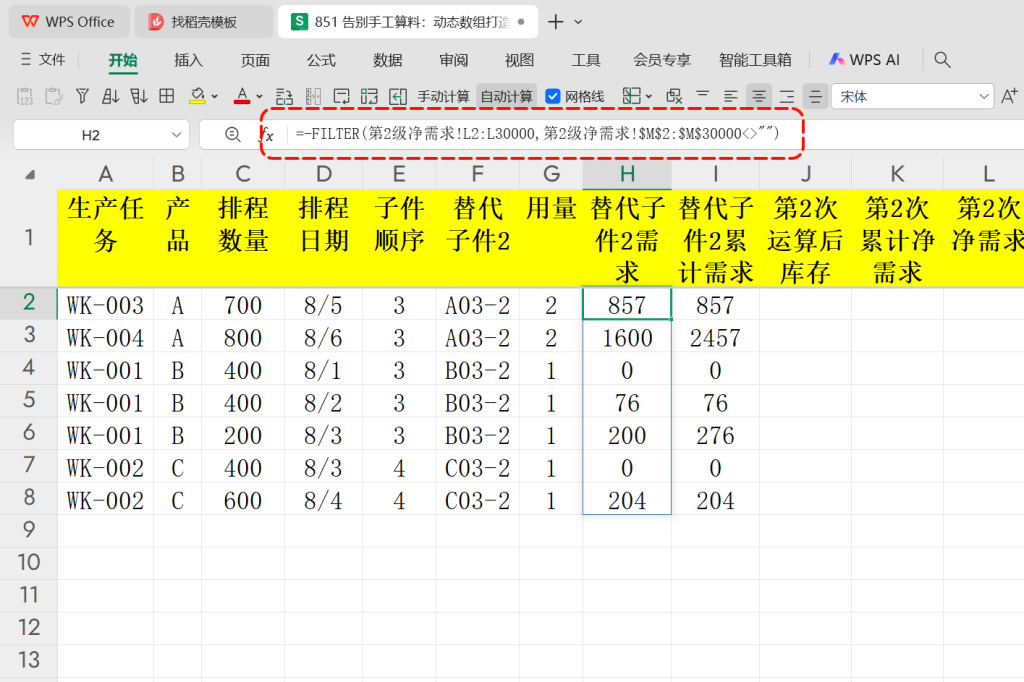
Task: Switch to the 数据 ribbon tab
Action: [388, 60]
